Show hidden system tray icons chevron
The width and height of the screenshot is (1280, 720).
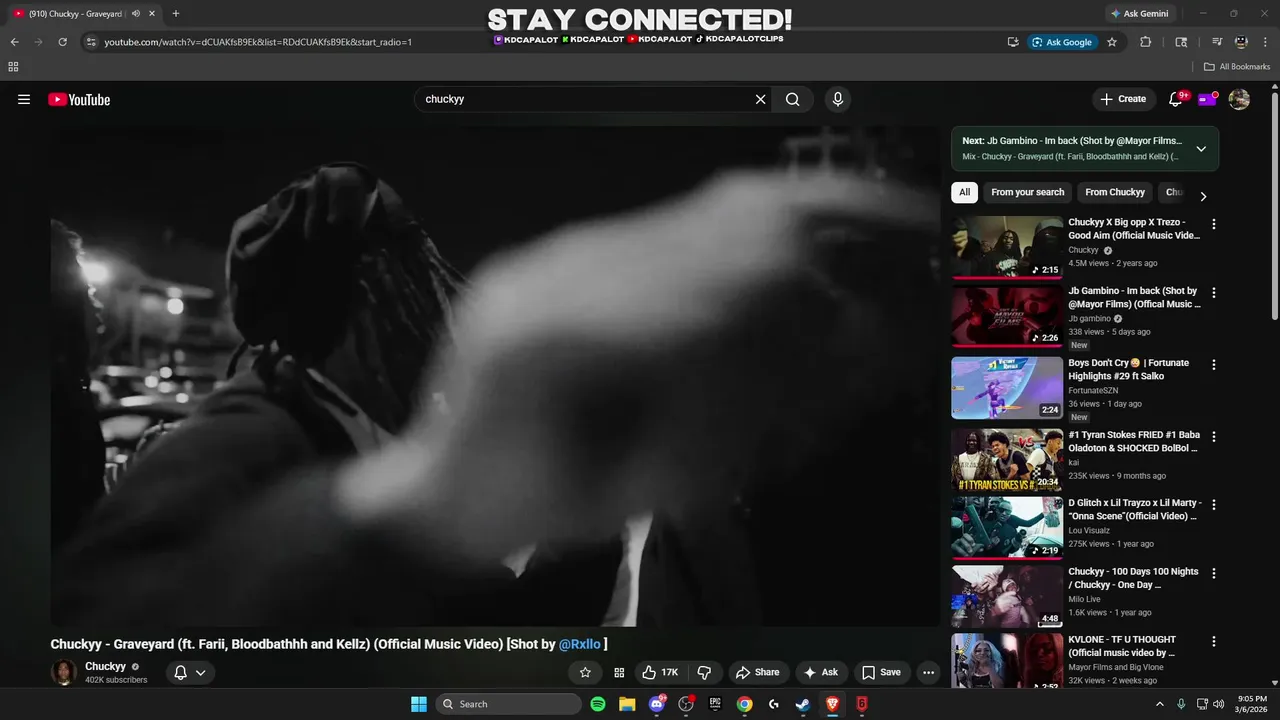[x=1160, y=704]
